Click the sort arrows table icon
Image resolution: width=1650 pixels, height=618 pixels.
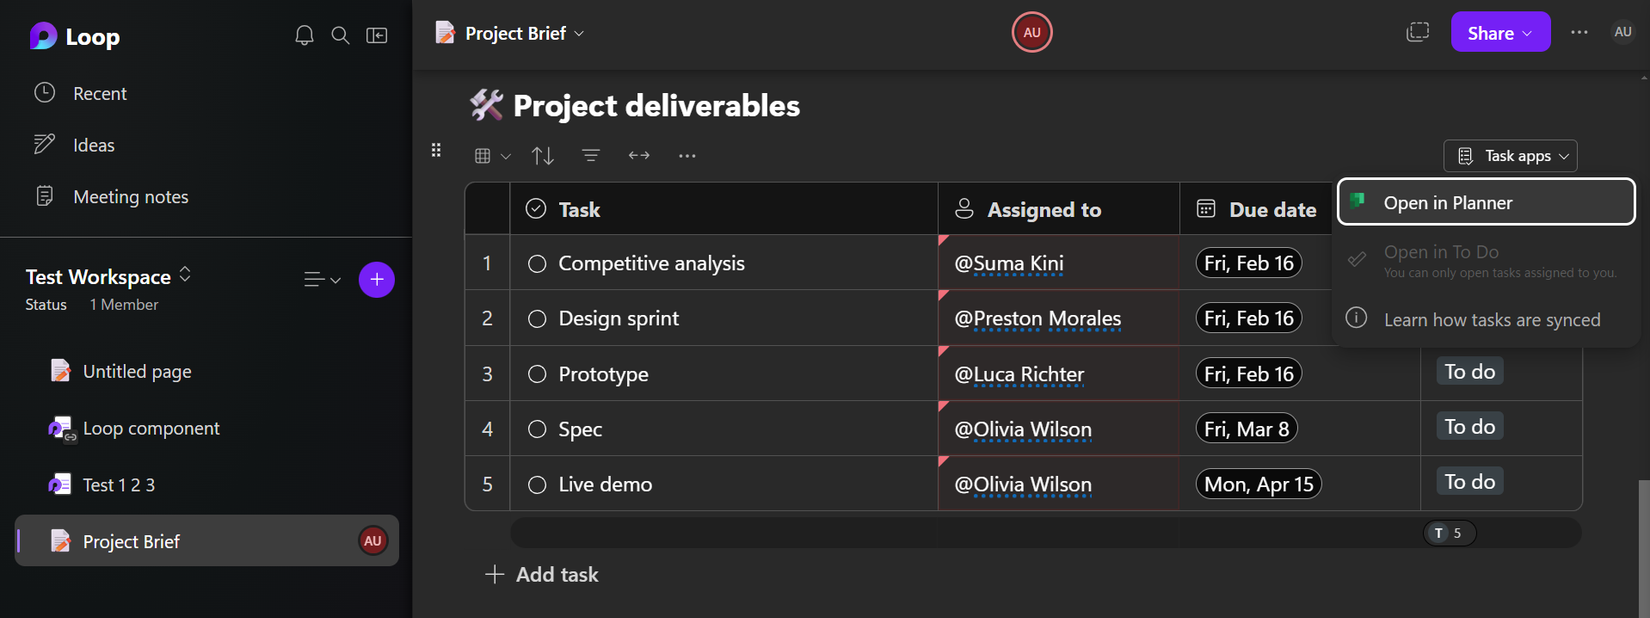point(543,156)
